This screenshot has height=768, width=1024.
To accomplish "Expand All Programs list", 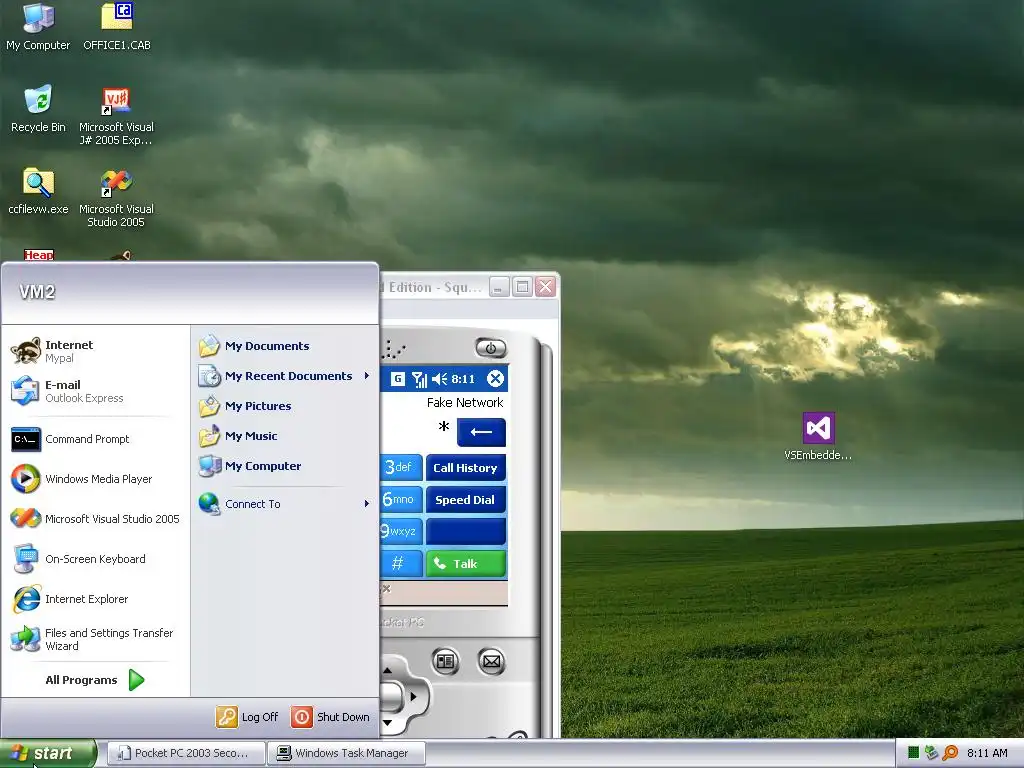I will 95,680.
